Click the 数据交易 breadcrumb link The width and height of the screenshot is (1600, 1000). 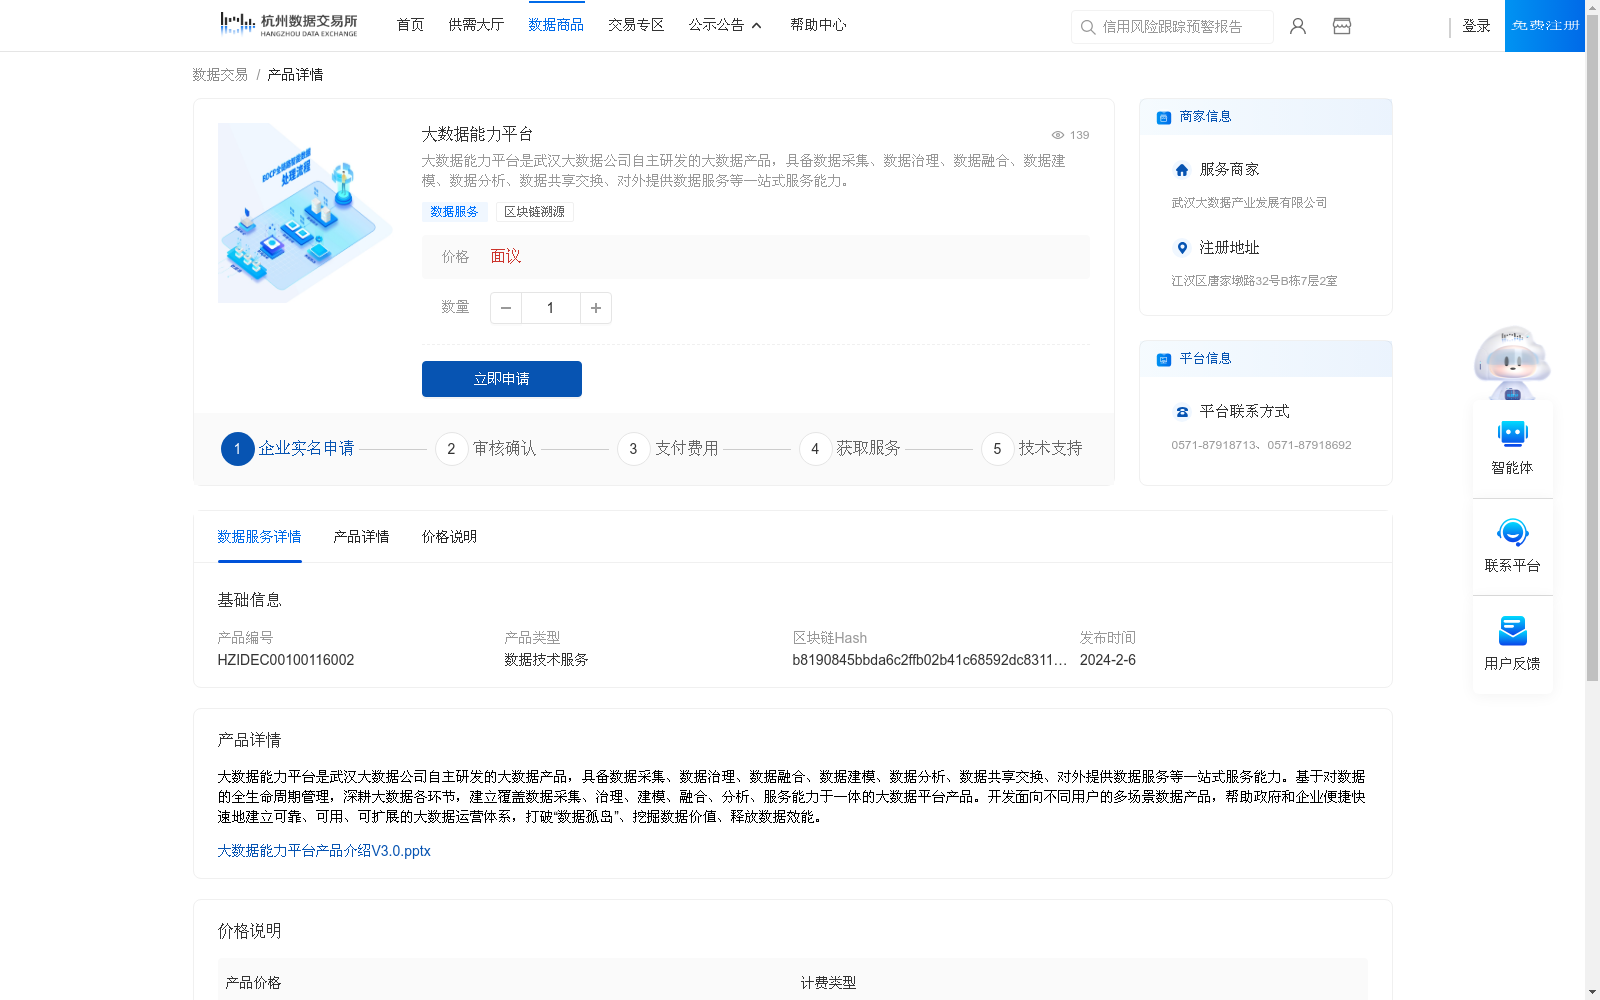220,75
